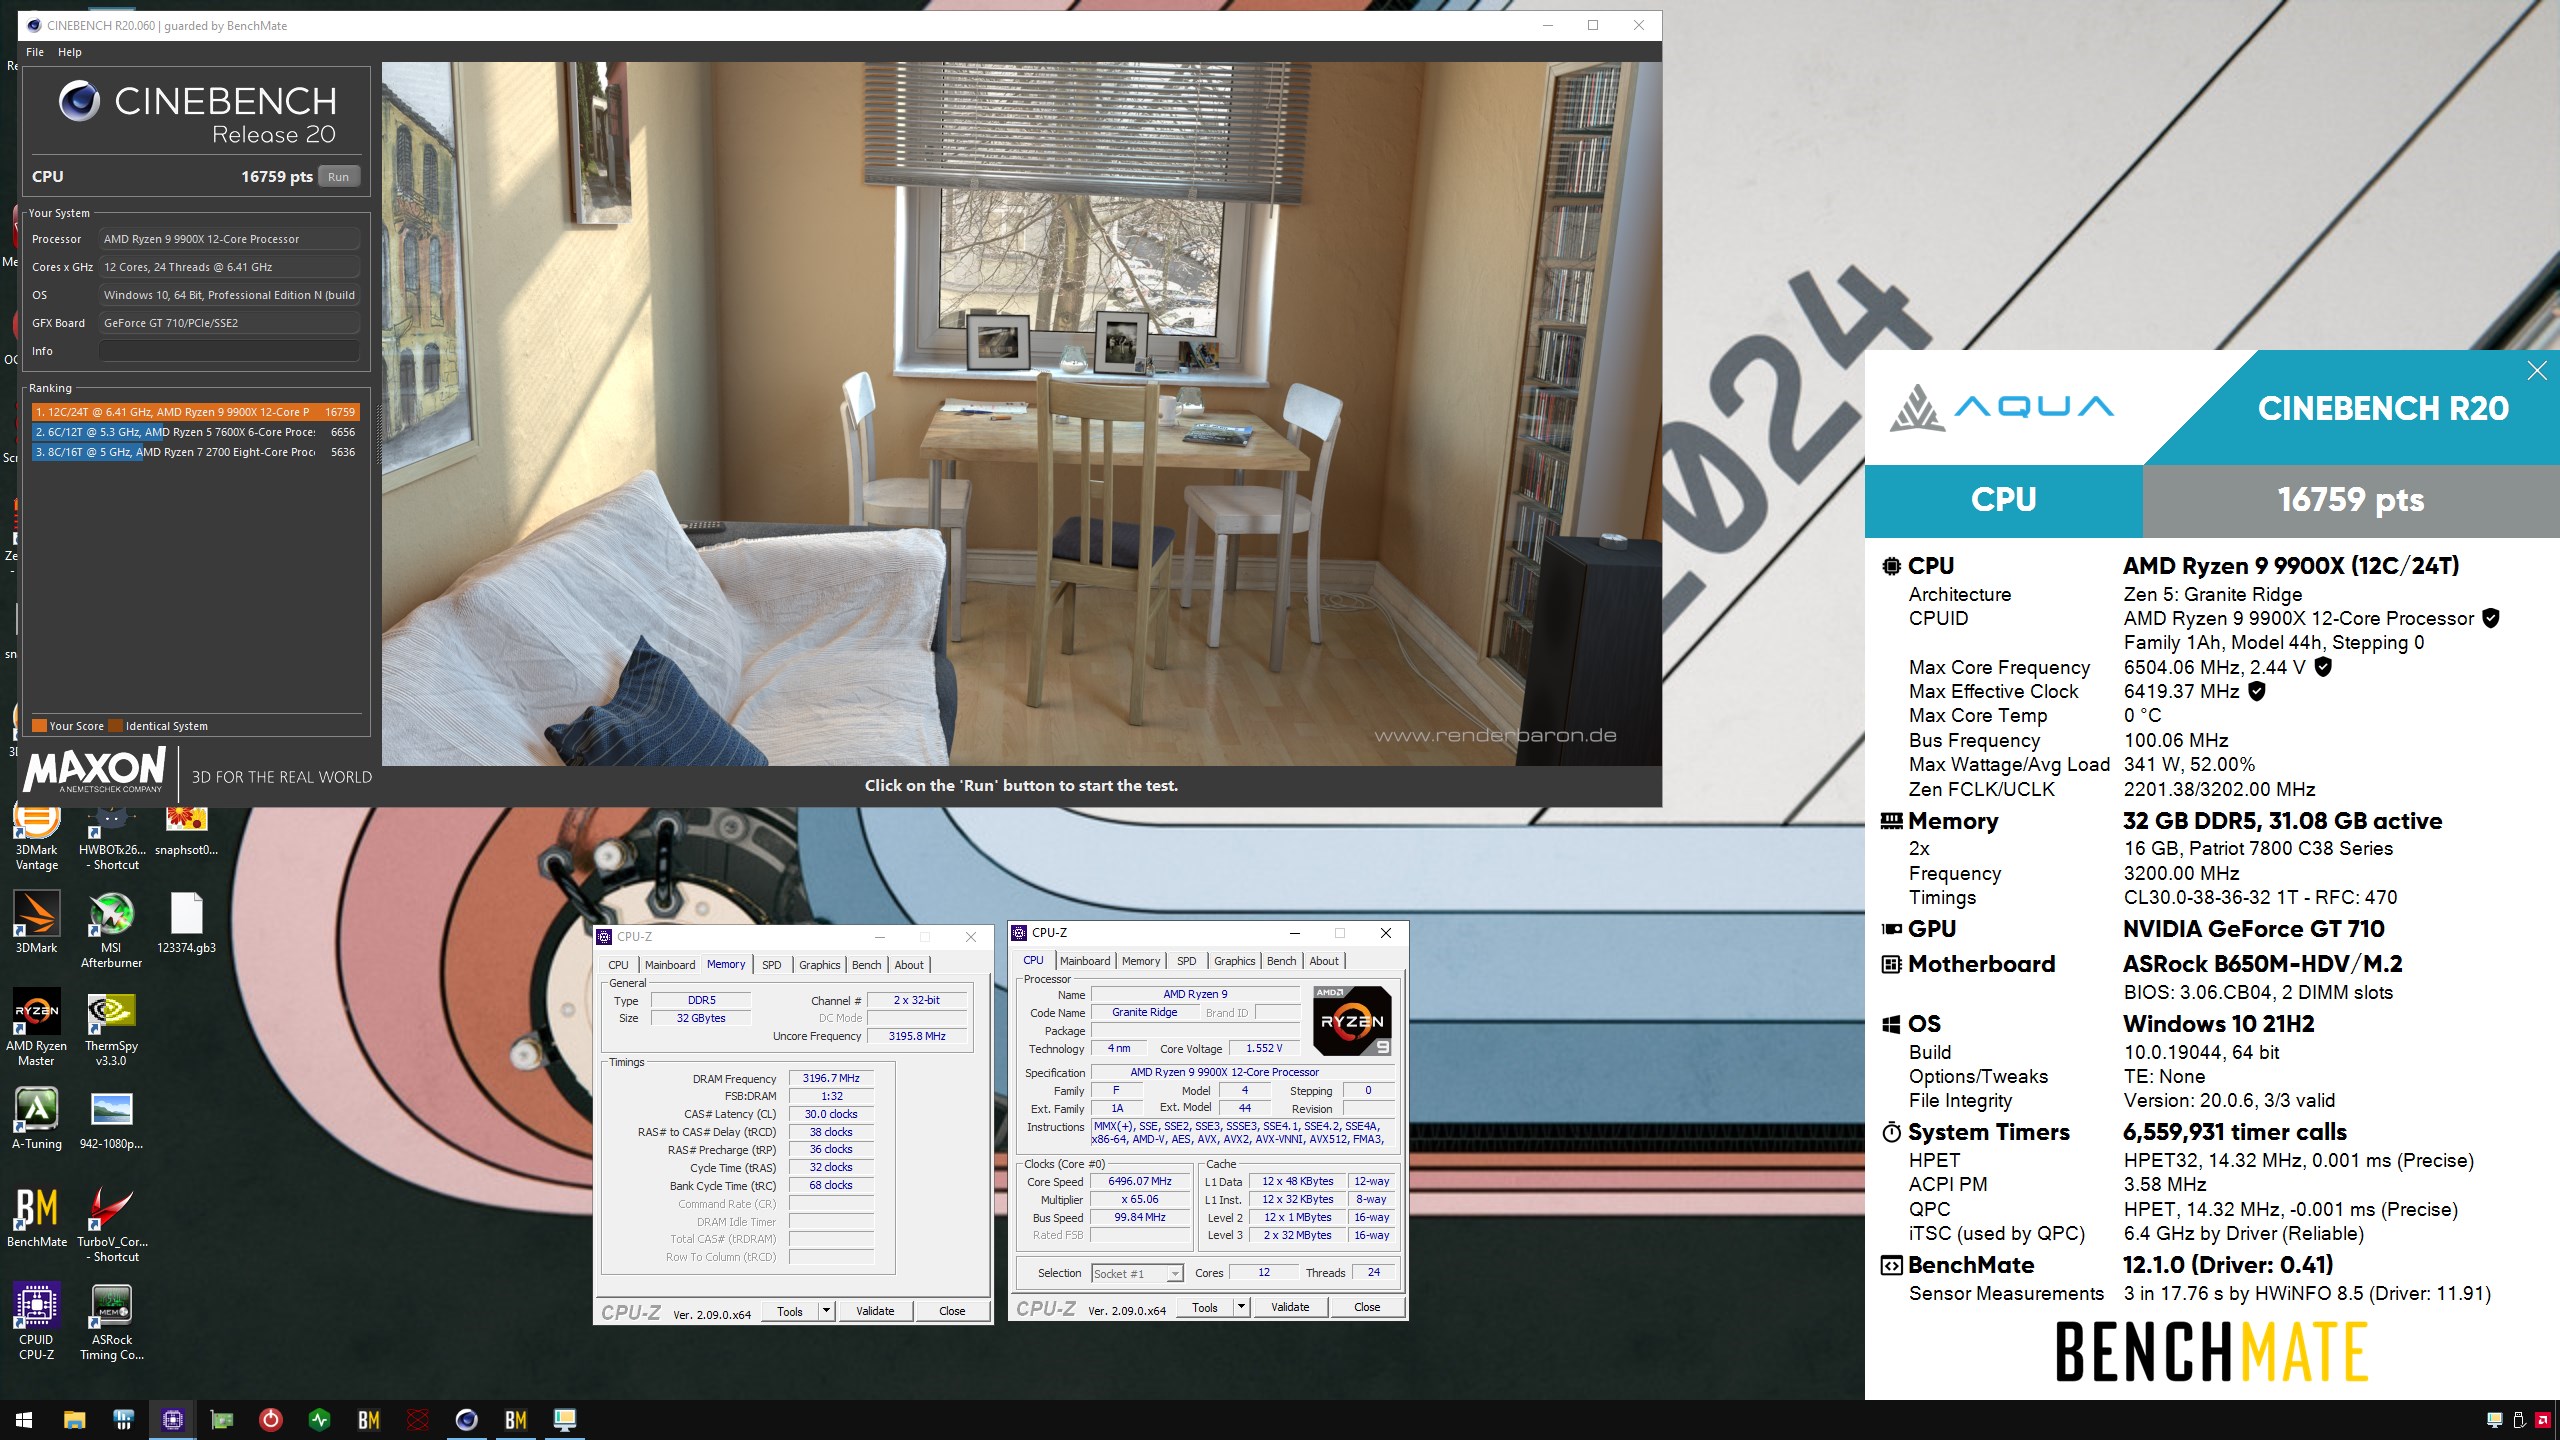Screen dimensions: 2560x1440
Task: Open the A-Tuning desktop shortcut
Action: (x=37, y=1118)
